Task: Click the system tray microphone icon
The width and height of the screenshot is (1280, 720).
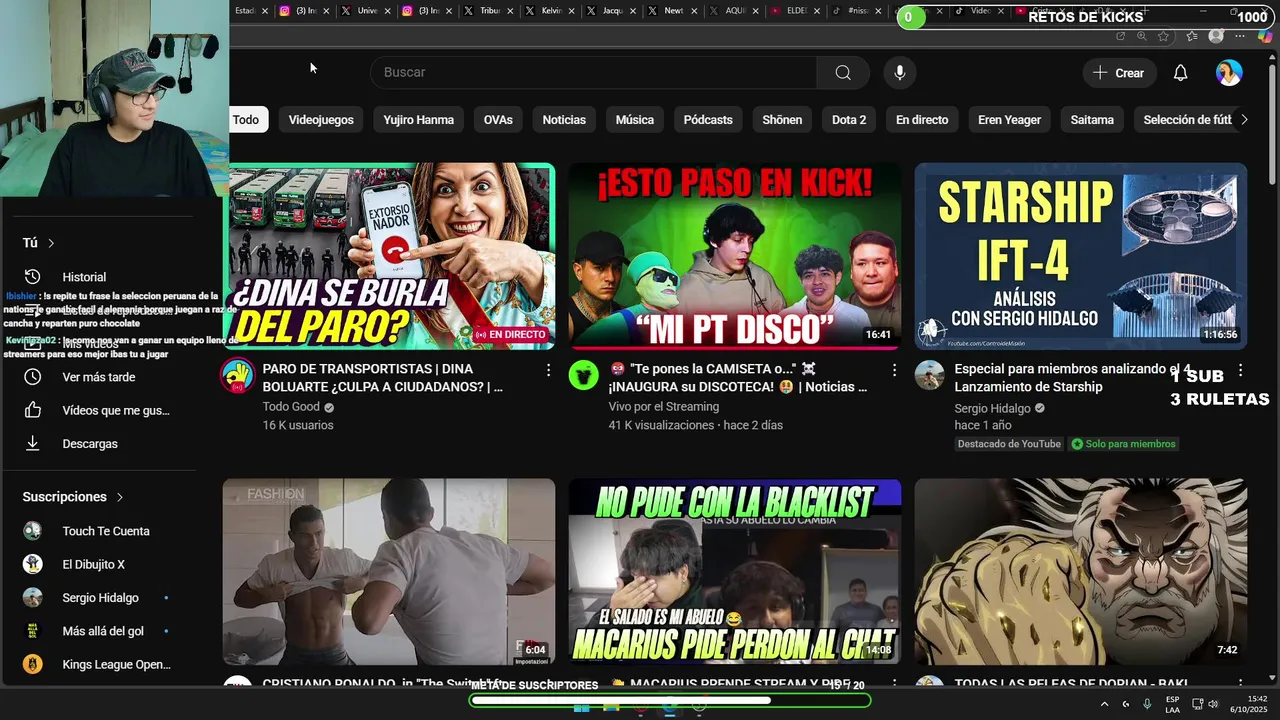Action: tap(1147, 704)
